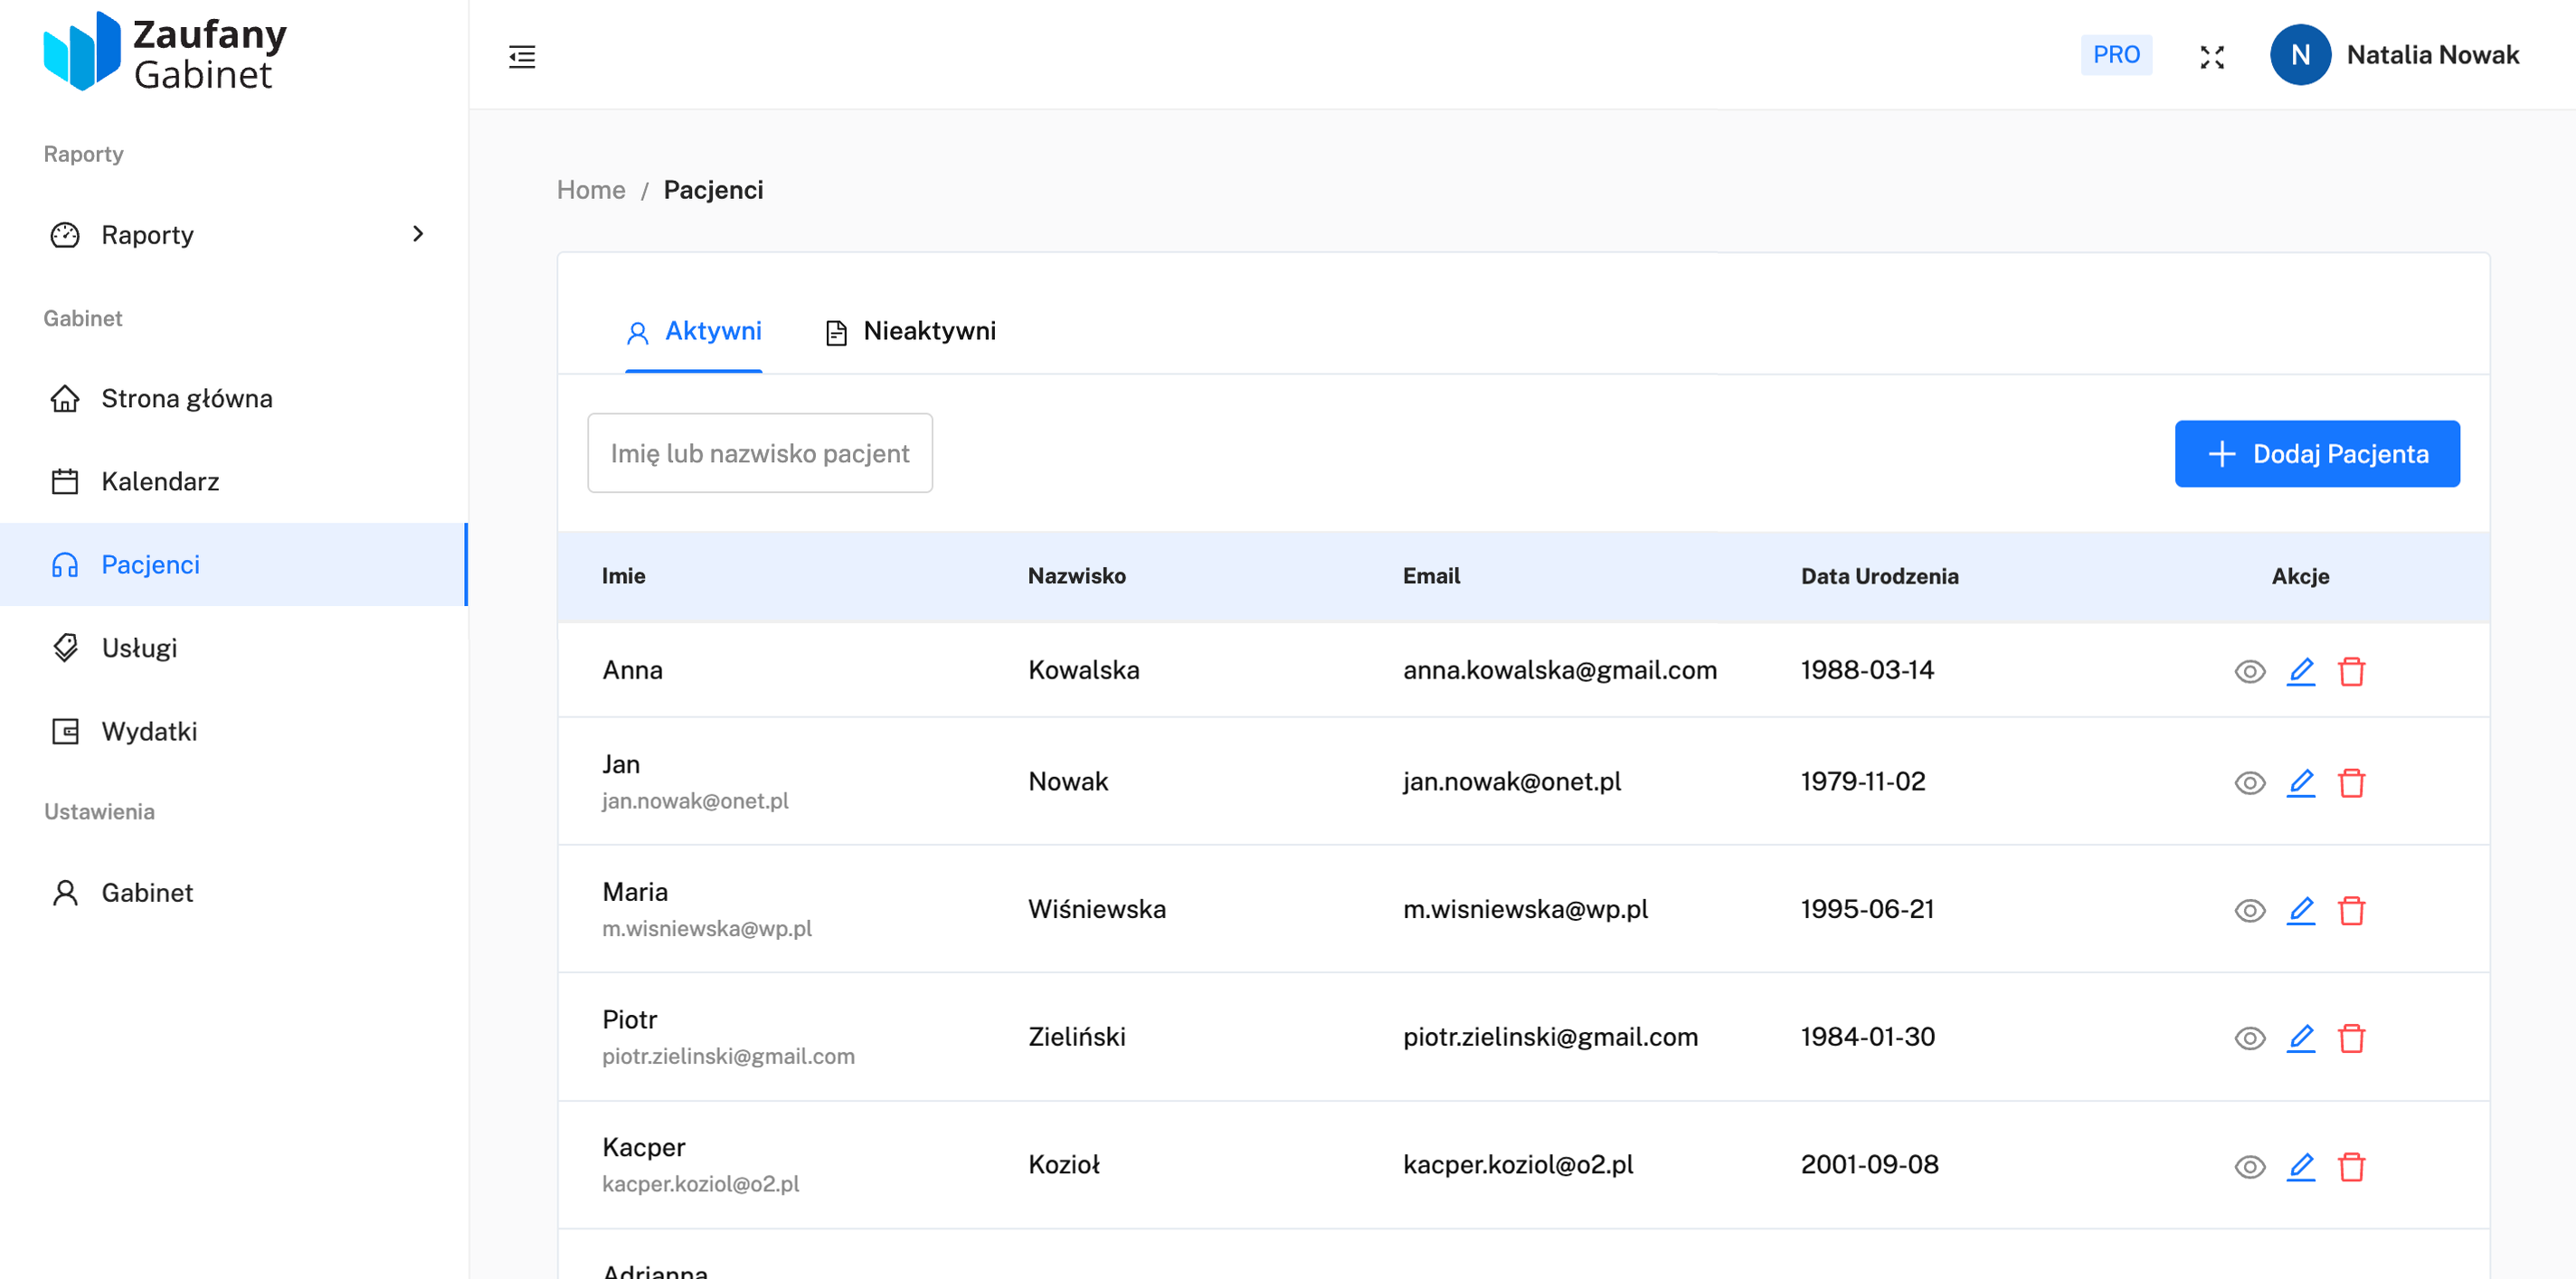This screenshot has width=2576, height=1279.
Task: Switch to the Aktywni tab
Action: 694,332
